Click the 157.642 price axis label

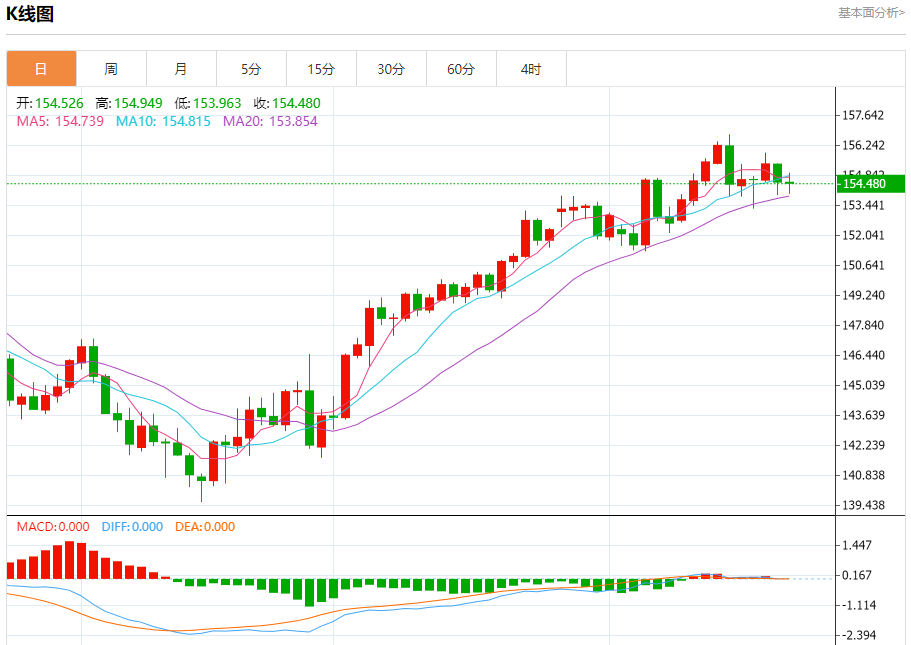tap(863, 115)
